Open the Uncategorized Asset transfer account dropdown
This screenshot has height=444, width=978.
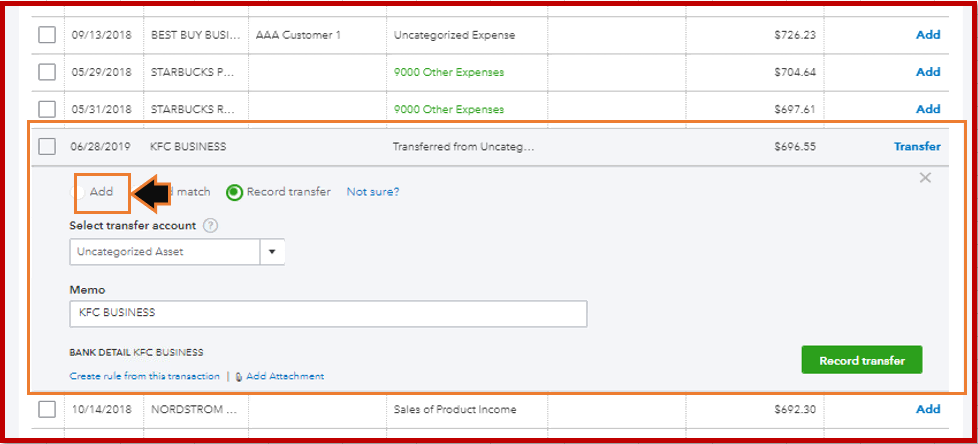click(272, 252)
